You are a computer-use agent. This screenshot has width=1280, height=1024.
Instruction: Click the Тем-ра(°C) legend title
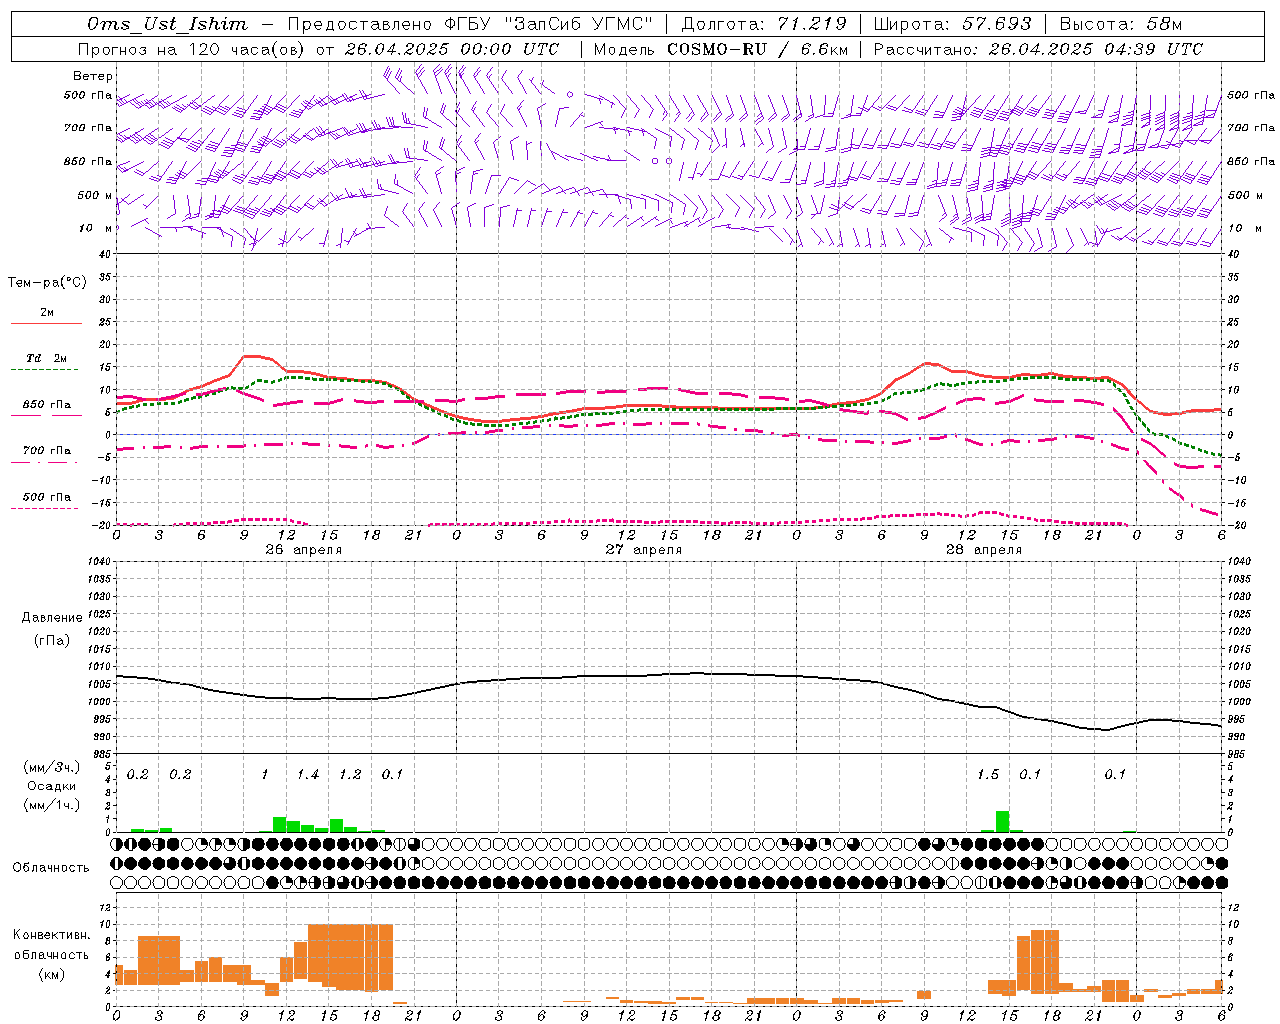(48, 283)
